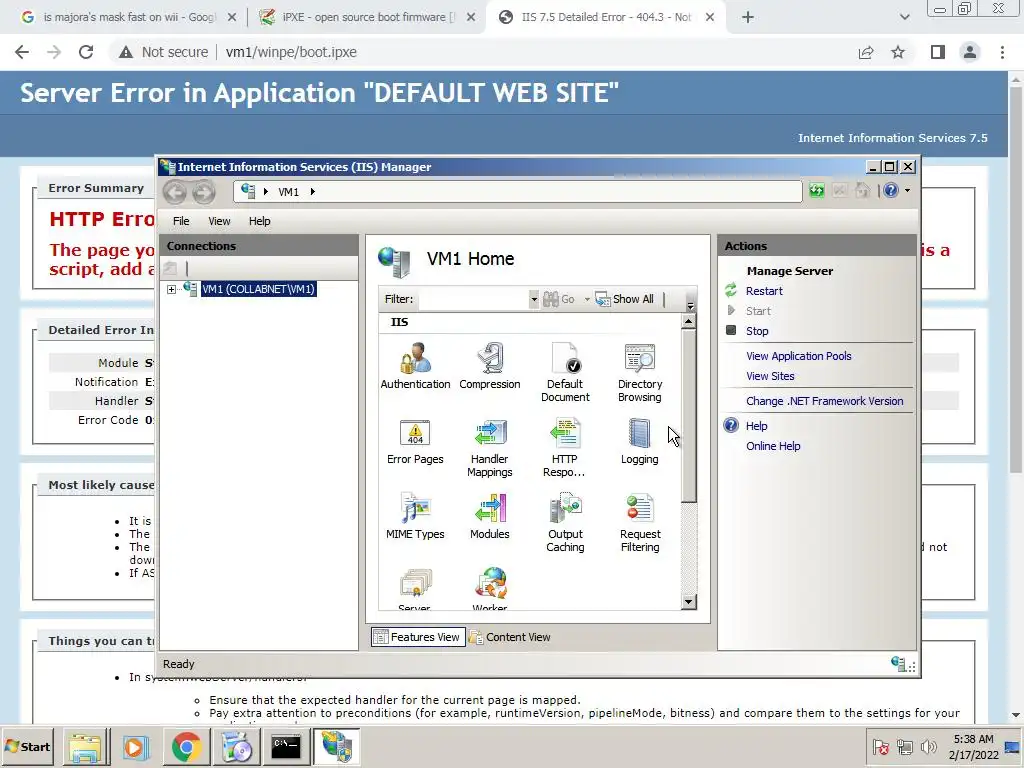Image resolution: width=1024 pixels, height=768 pixels.
Task: Open Command Prompt from the taskbar
Action: click(286, 746)
